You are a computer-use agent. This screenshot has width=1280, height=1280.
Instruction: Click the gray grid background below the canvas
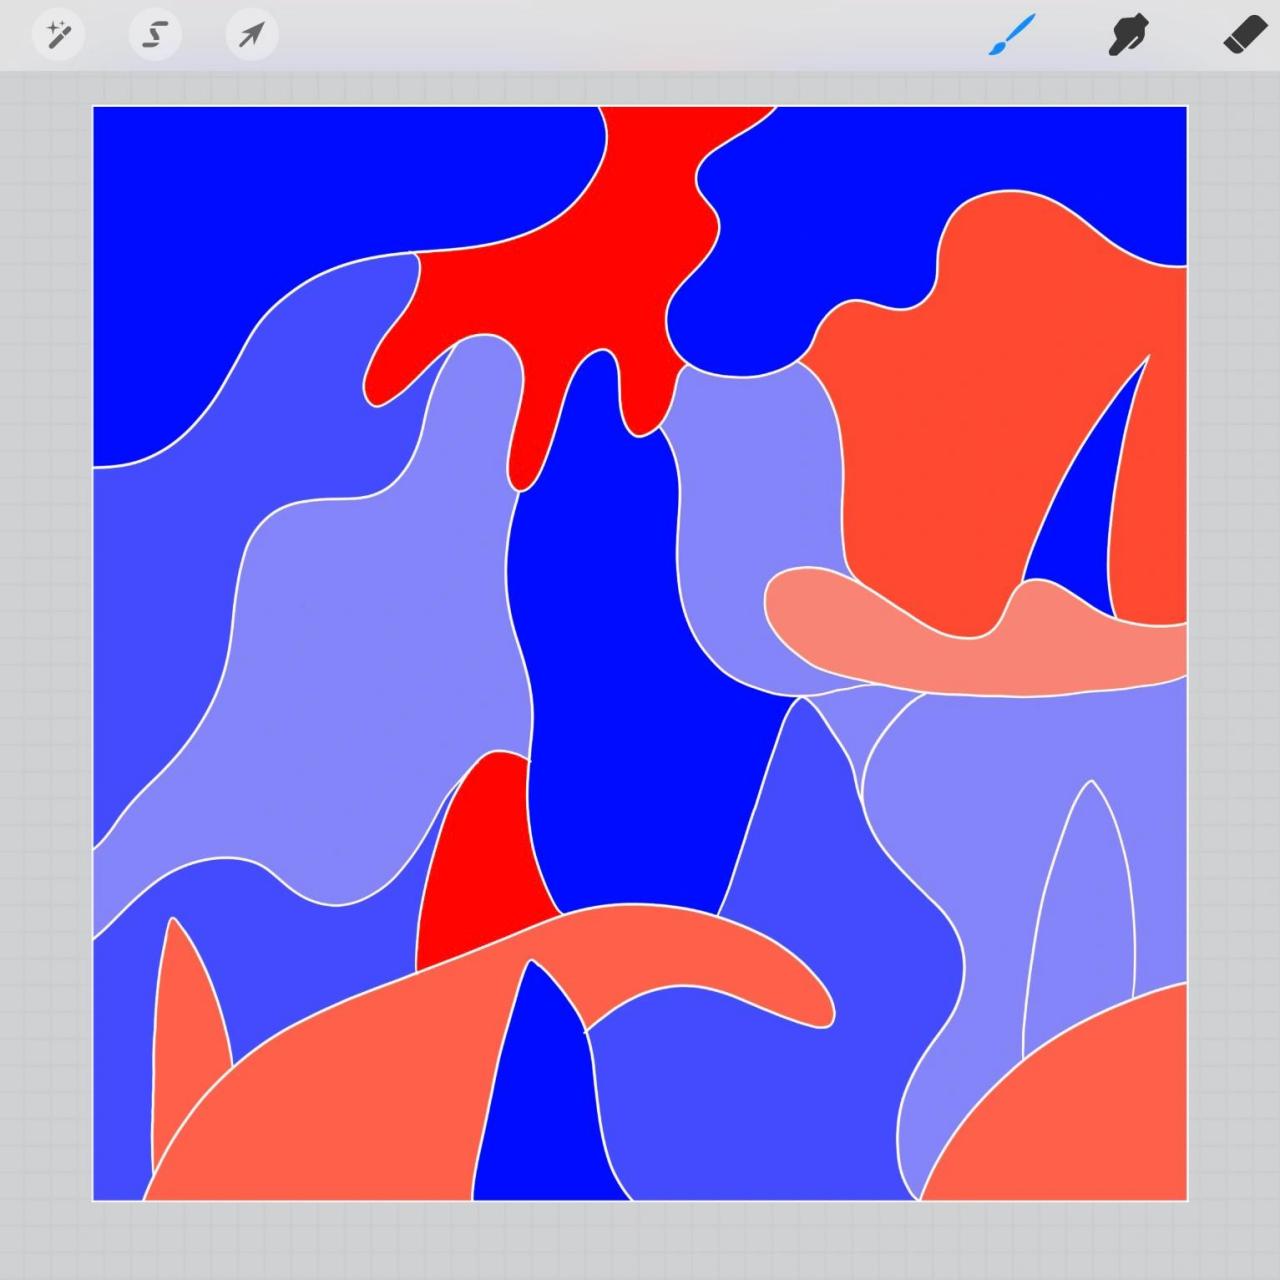tap(640, 1240)
